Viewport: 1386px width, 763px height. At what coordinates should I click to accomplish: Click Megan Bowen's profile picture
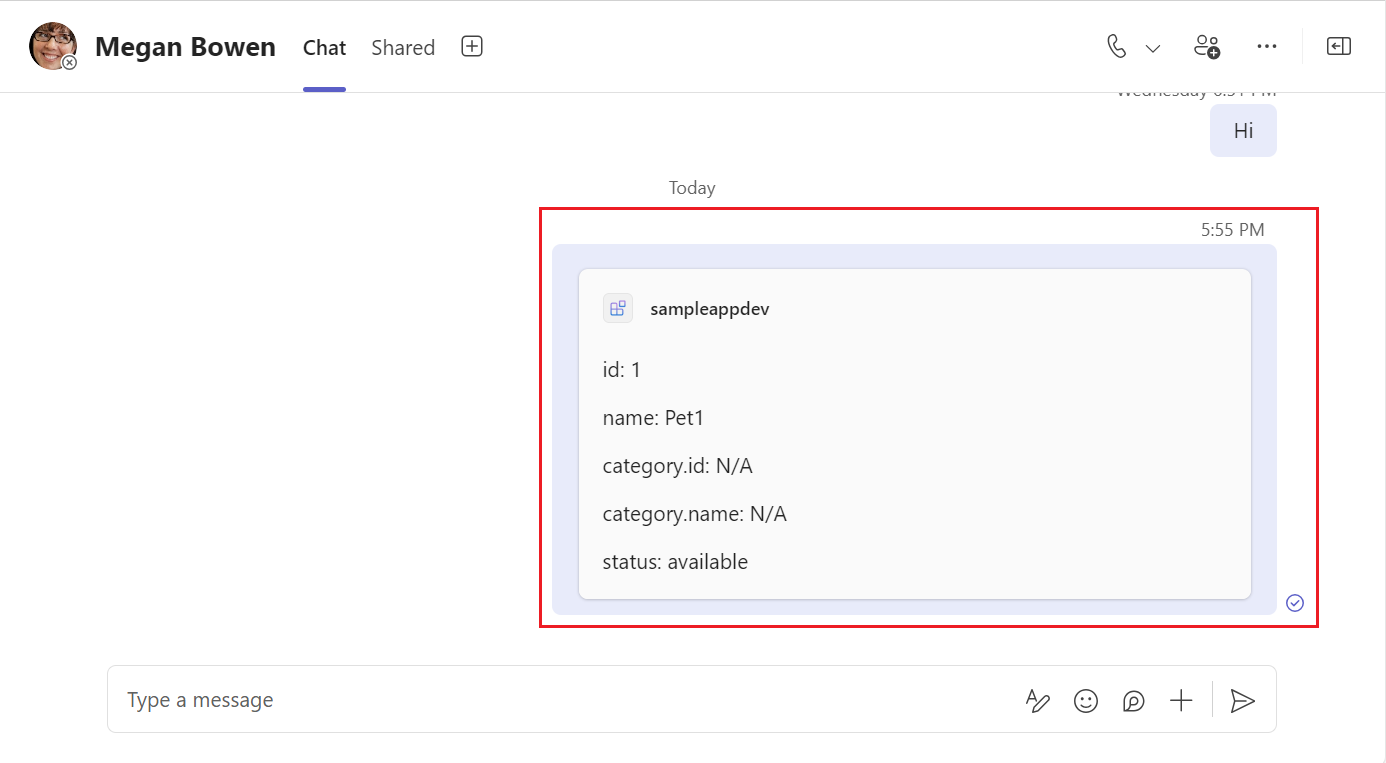point(53,46)
